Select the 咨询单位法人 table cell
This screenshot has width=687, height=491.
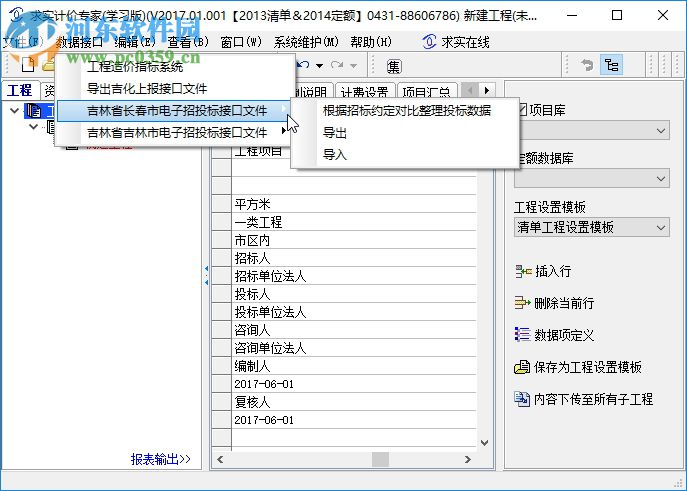pyautogui.click(x=354, y=348)
